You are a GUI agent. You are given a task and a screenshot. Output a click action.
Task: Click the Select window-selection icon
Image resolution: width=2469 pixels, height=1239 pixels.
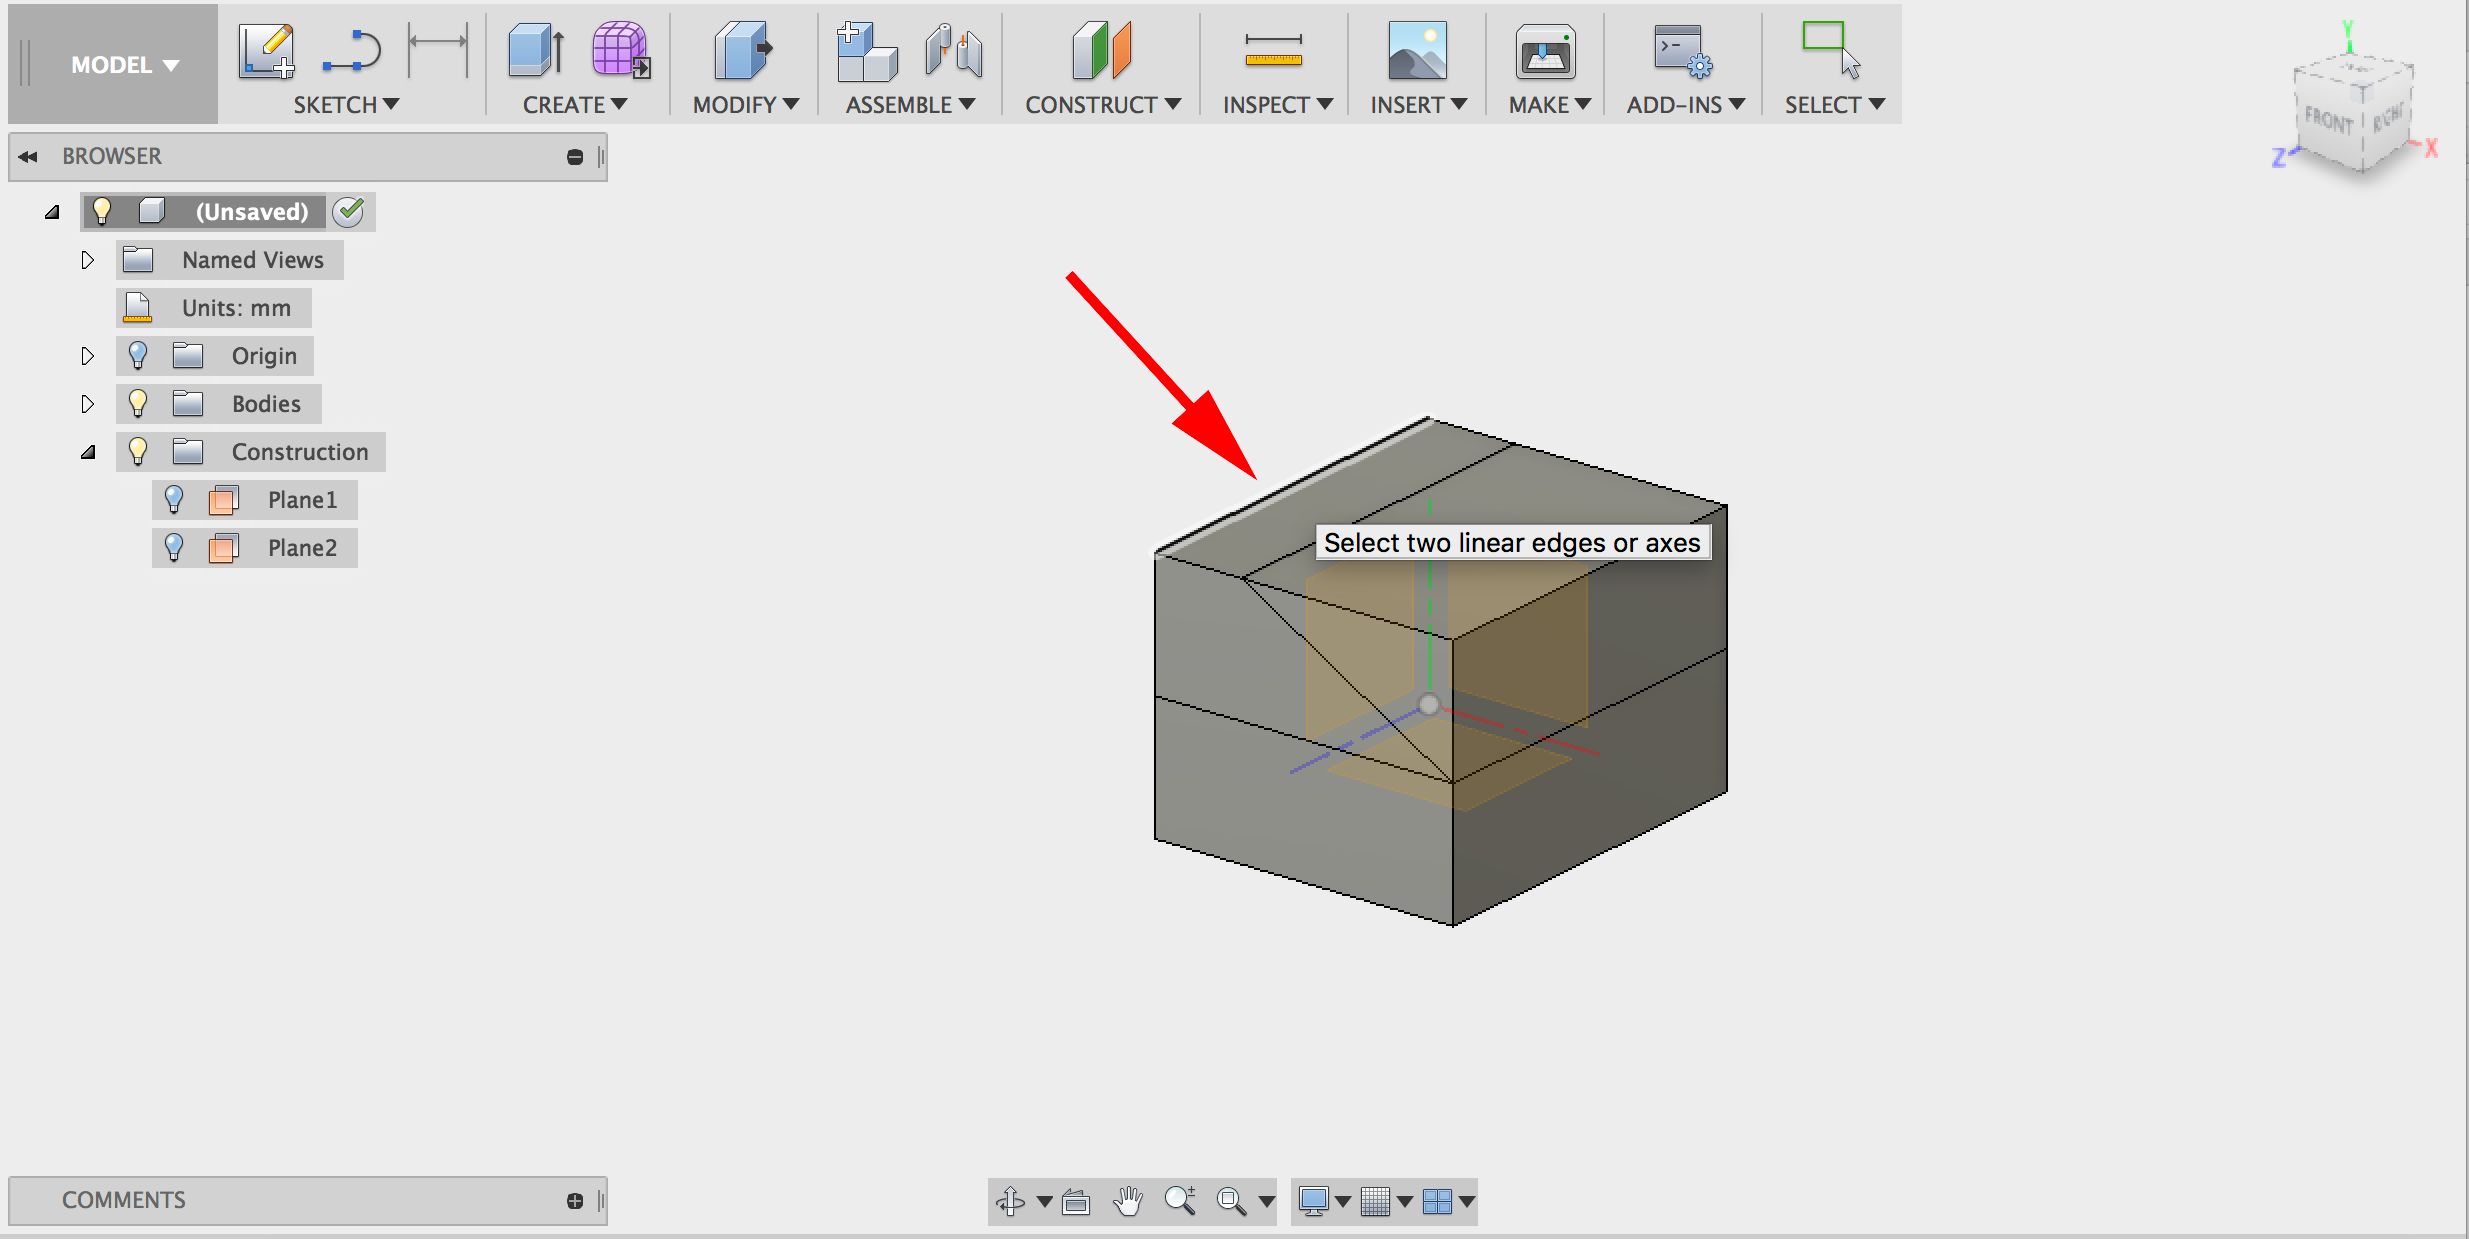click(x=1831, y=50)
